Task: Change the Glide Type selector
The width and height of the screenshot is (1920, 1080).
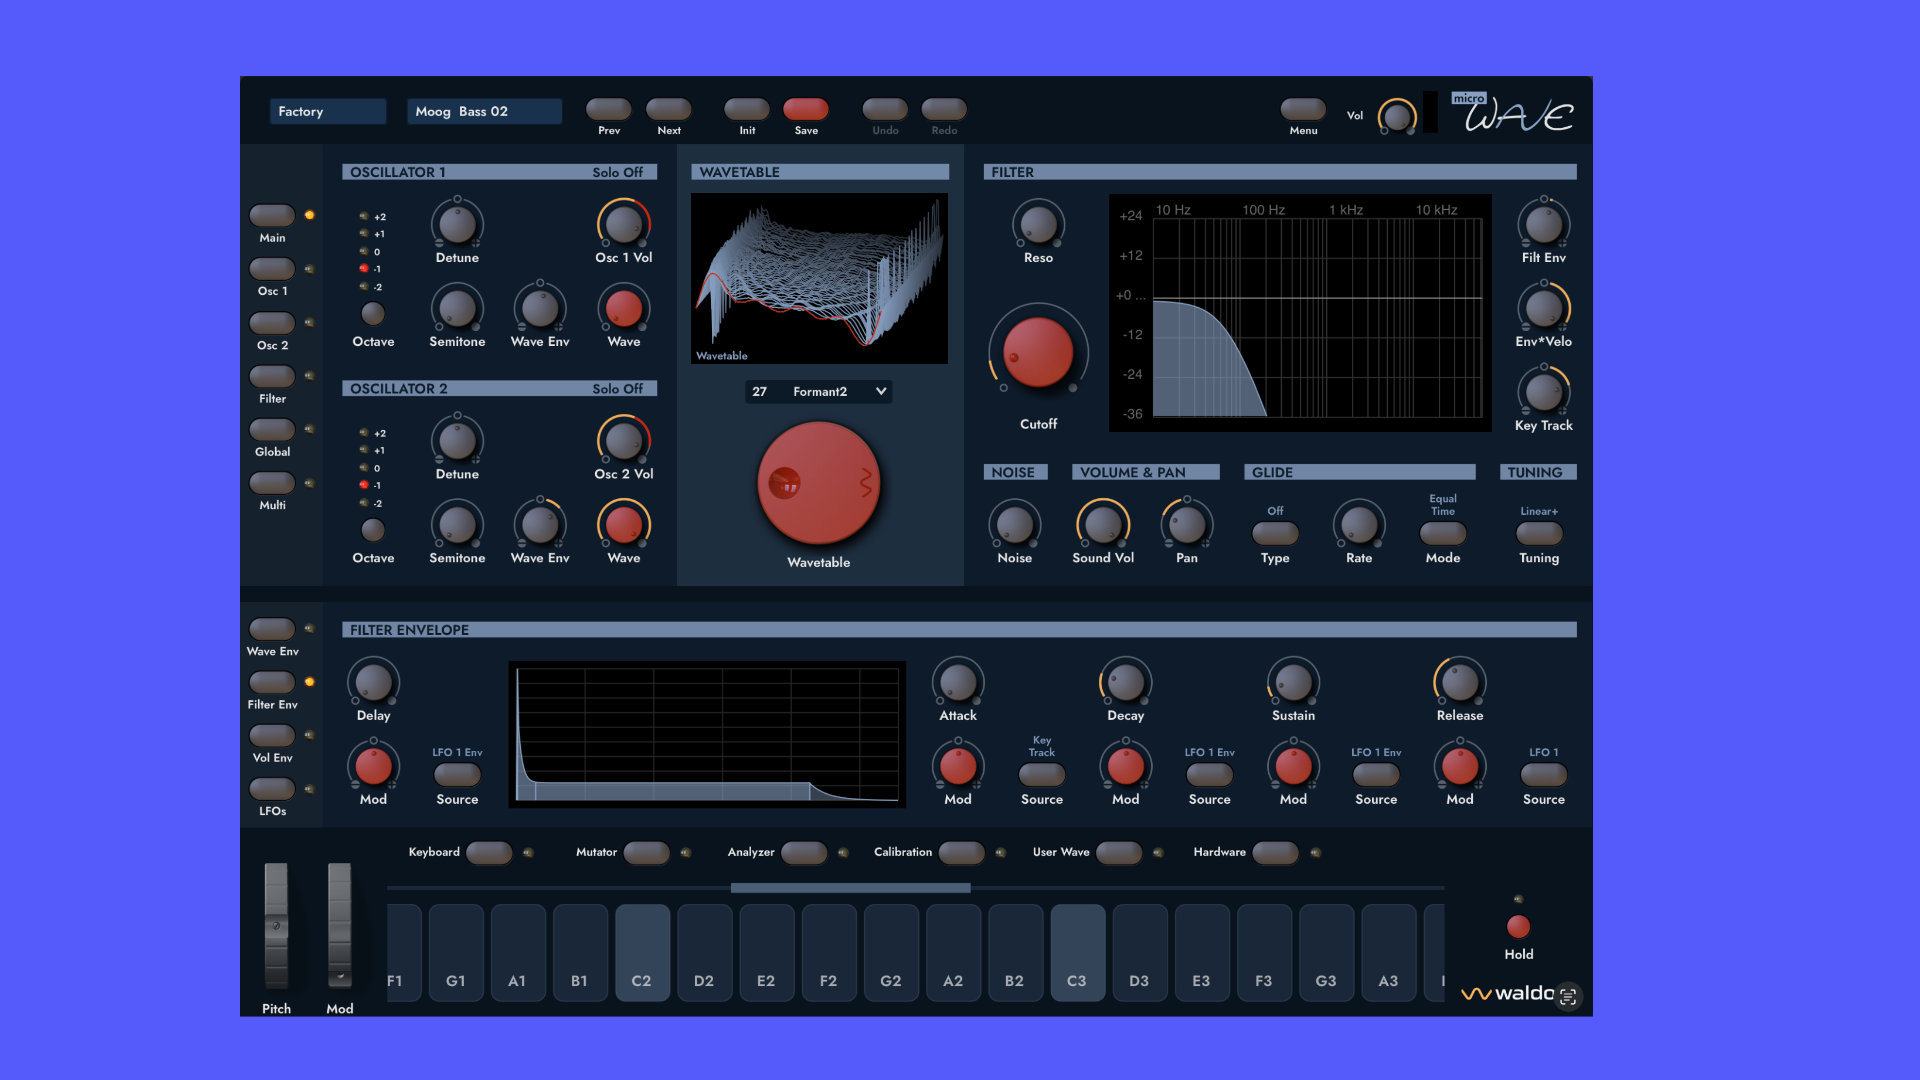Action: [x=1275, y=533]
